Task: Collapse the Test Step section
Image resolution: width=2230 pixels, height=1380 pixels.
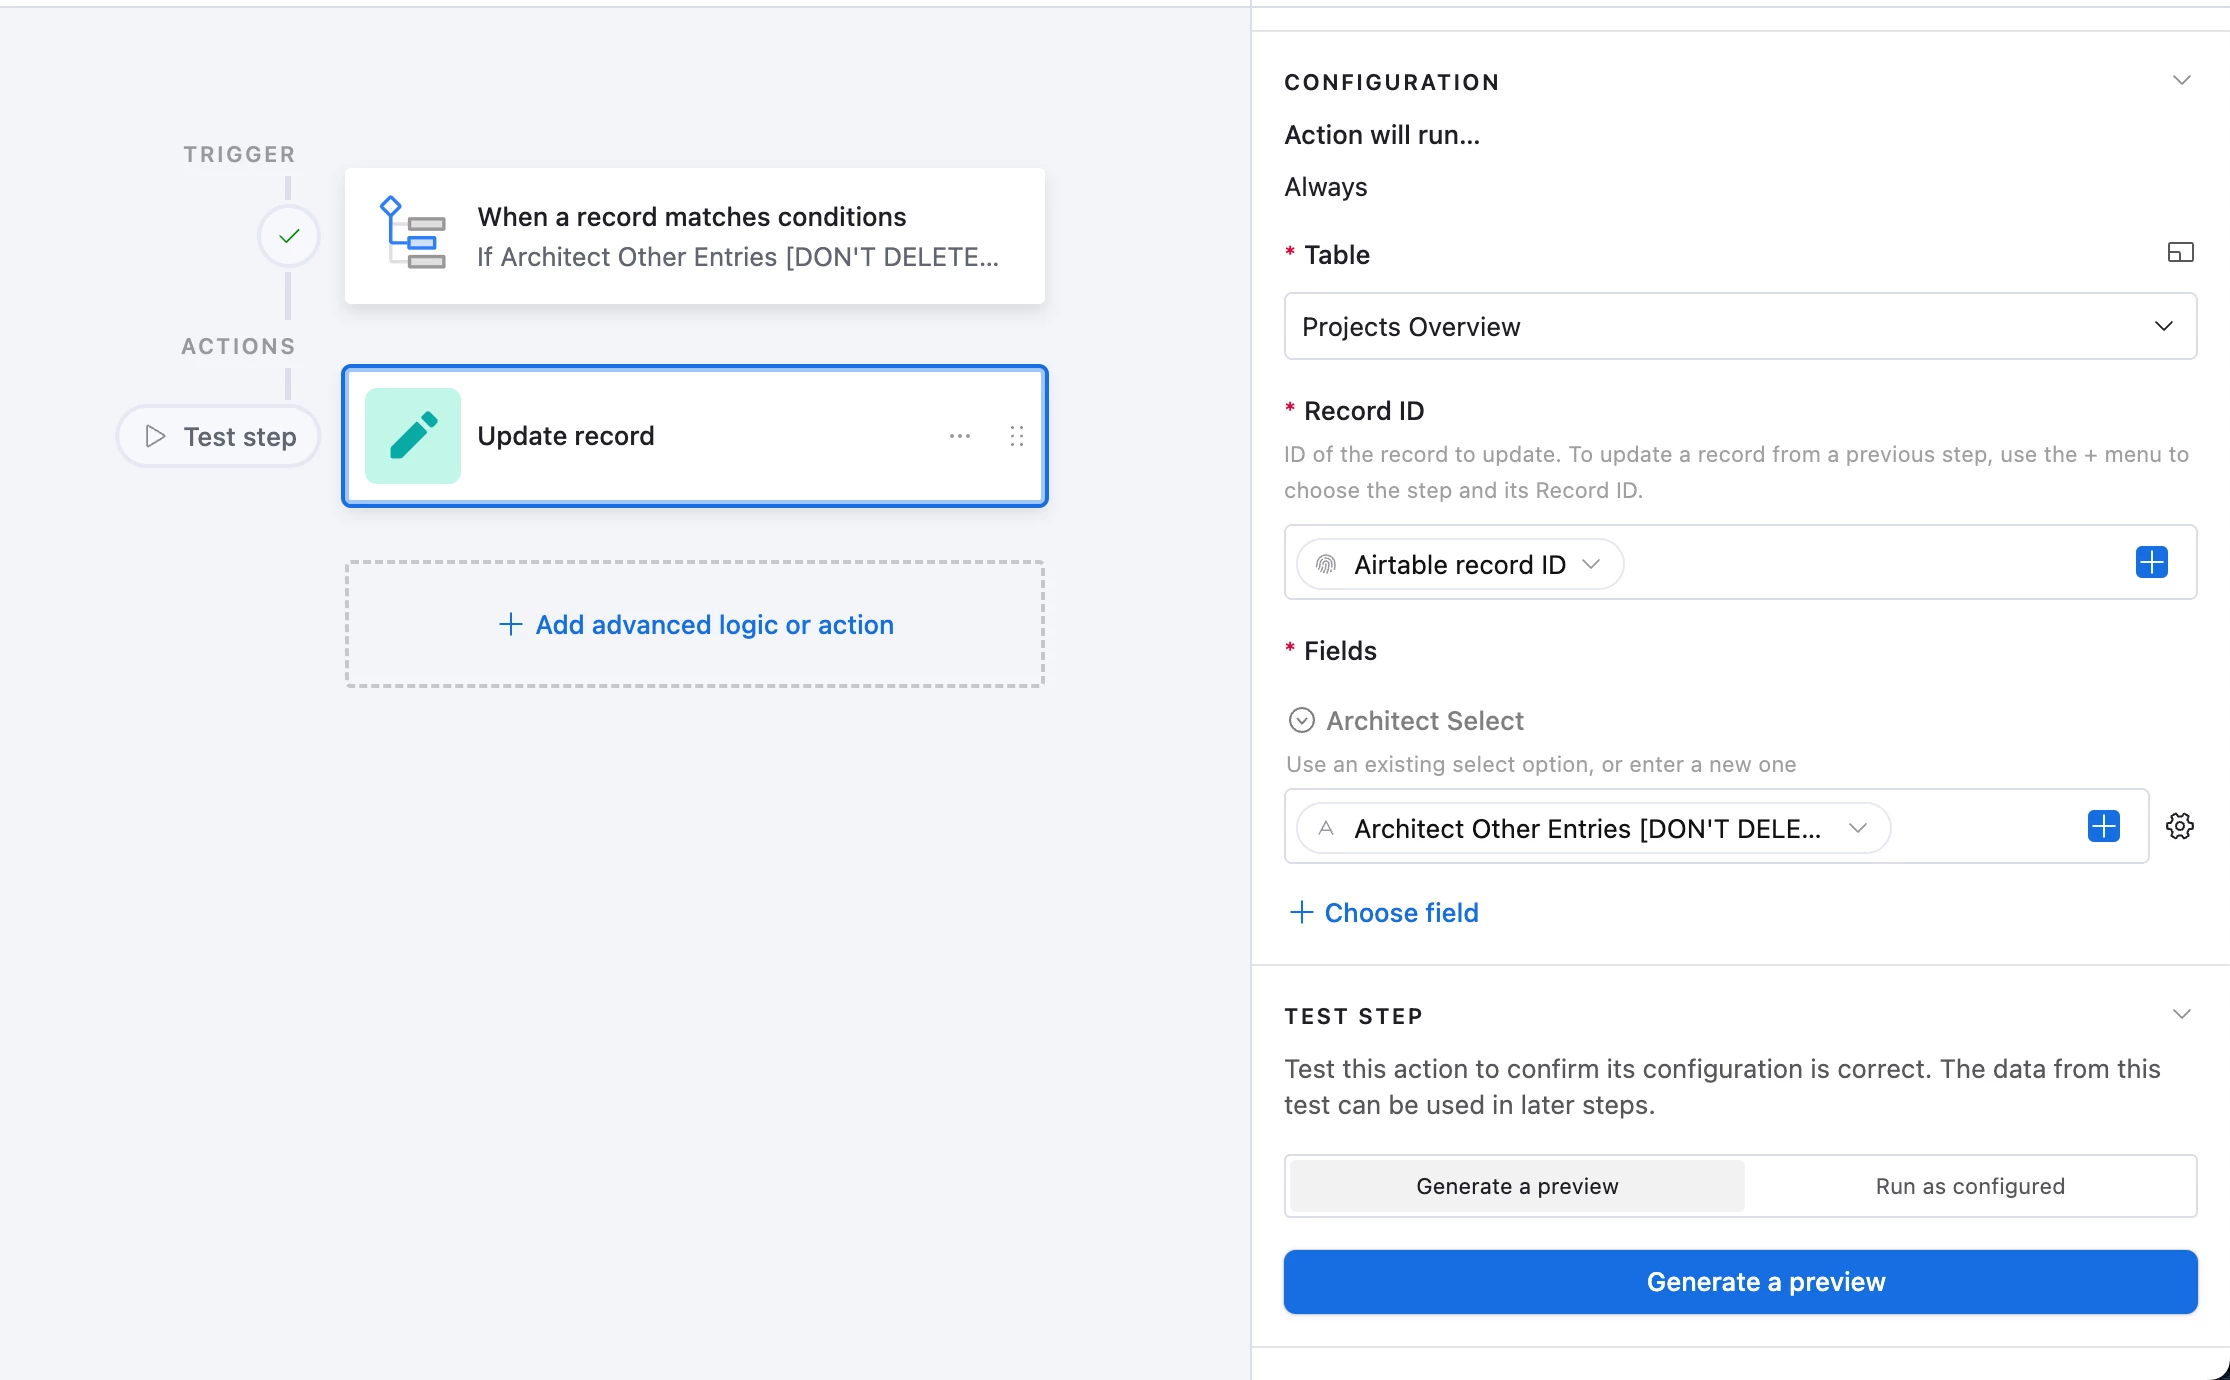Action: tap(2181, 1014)
